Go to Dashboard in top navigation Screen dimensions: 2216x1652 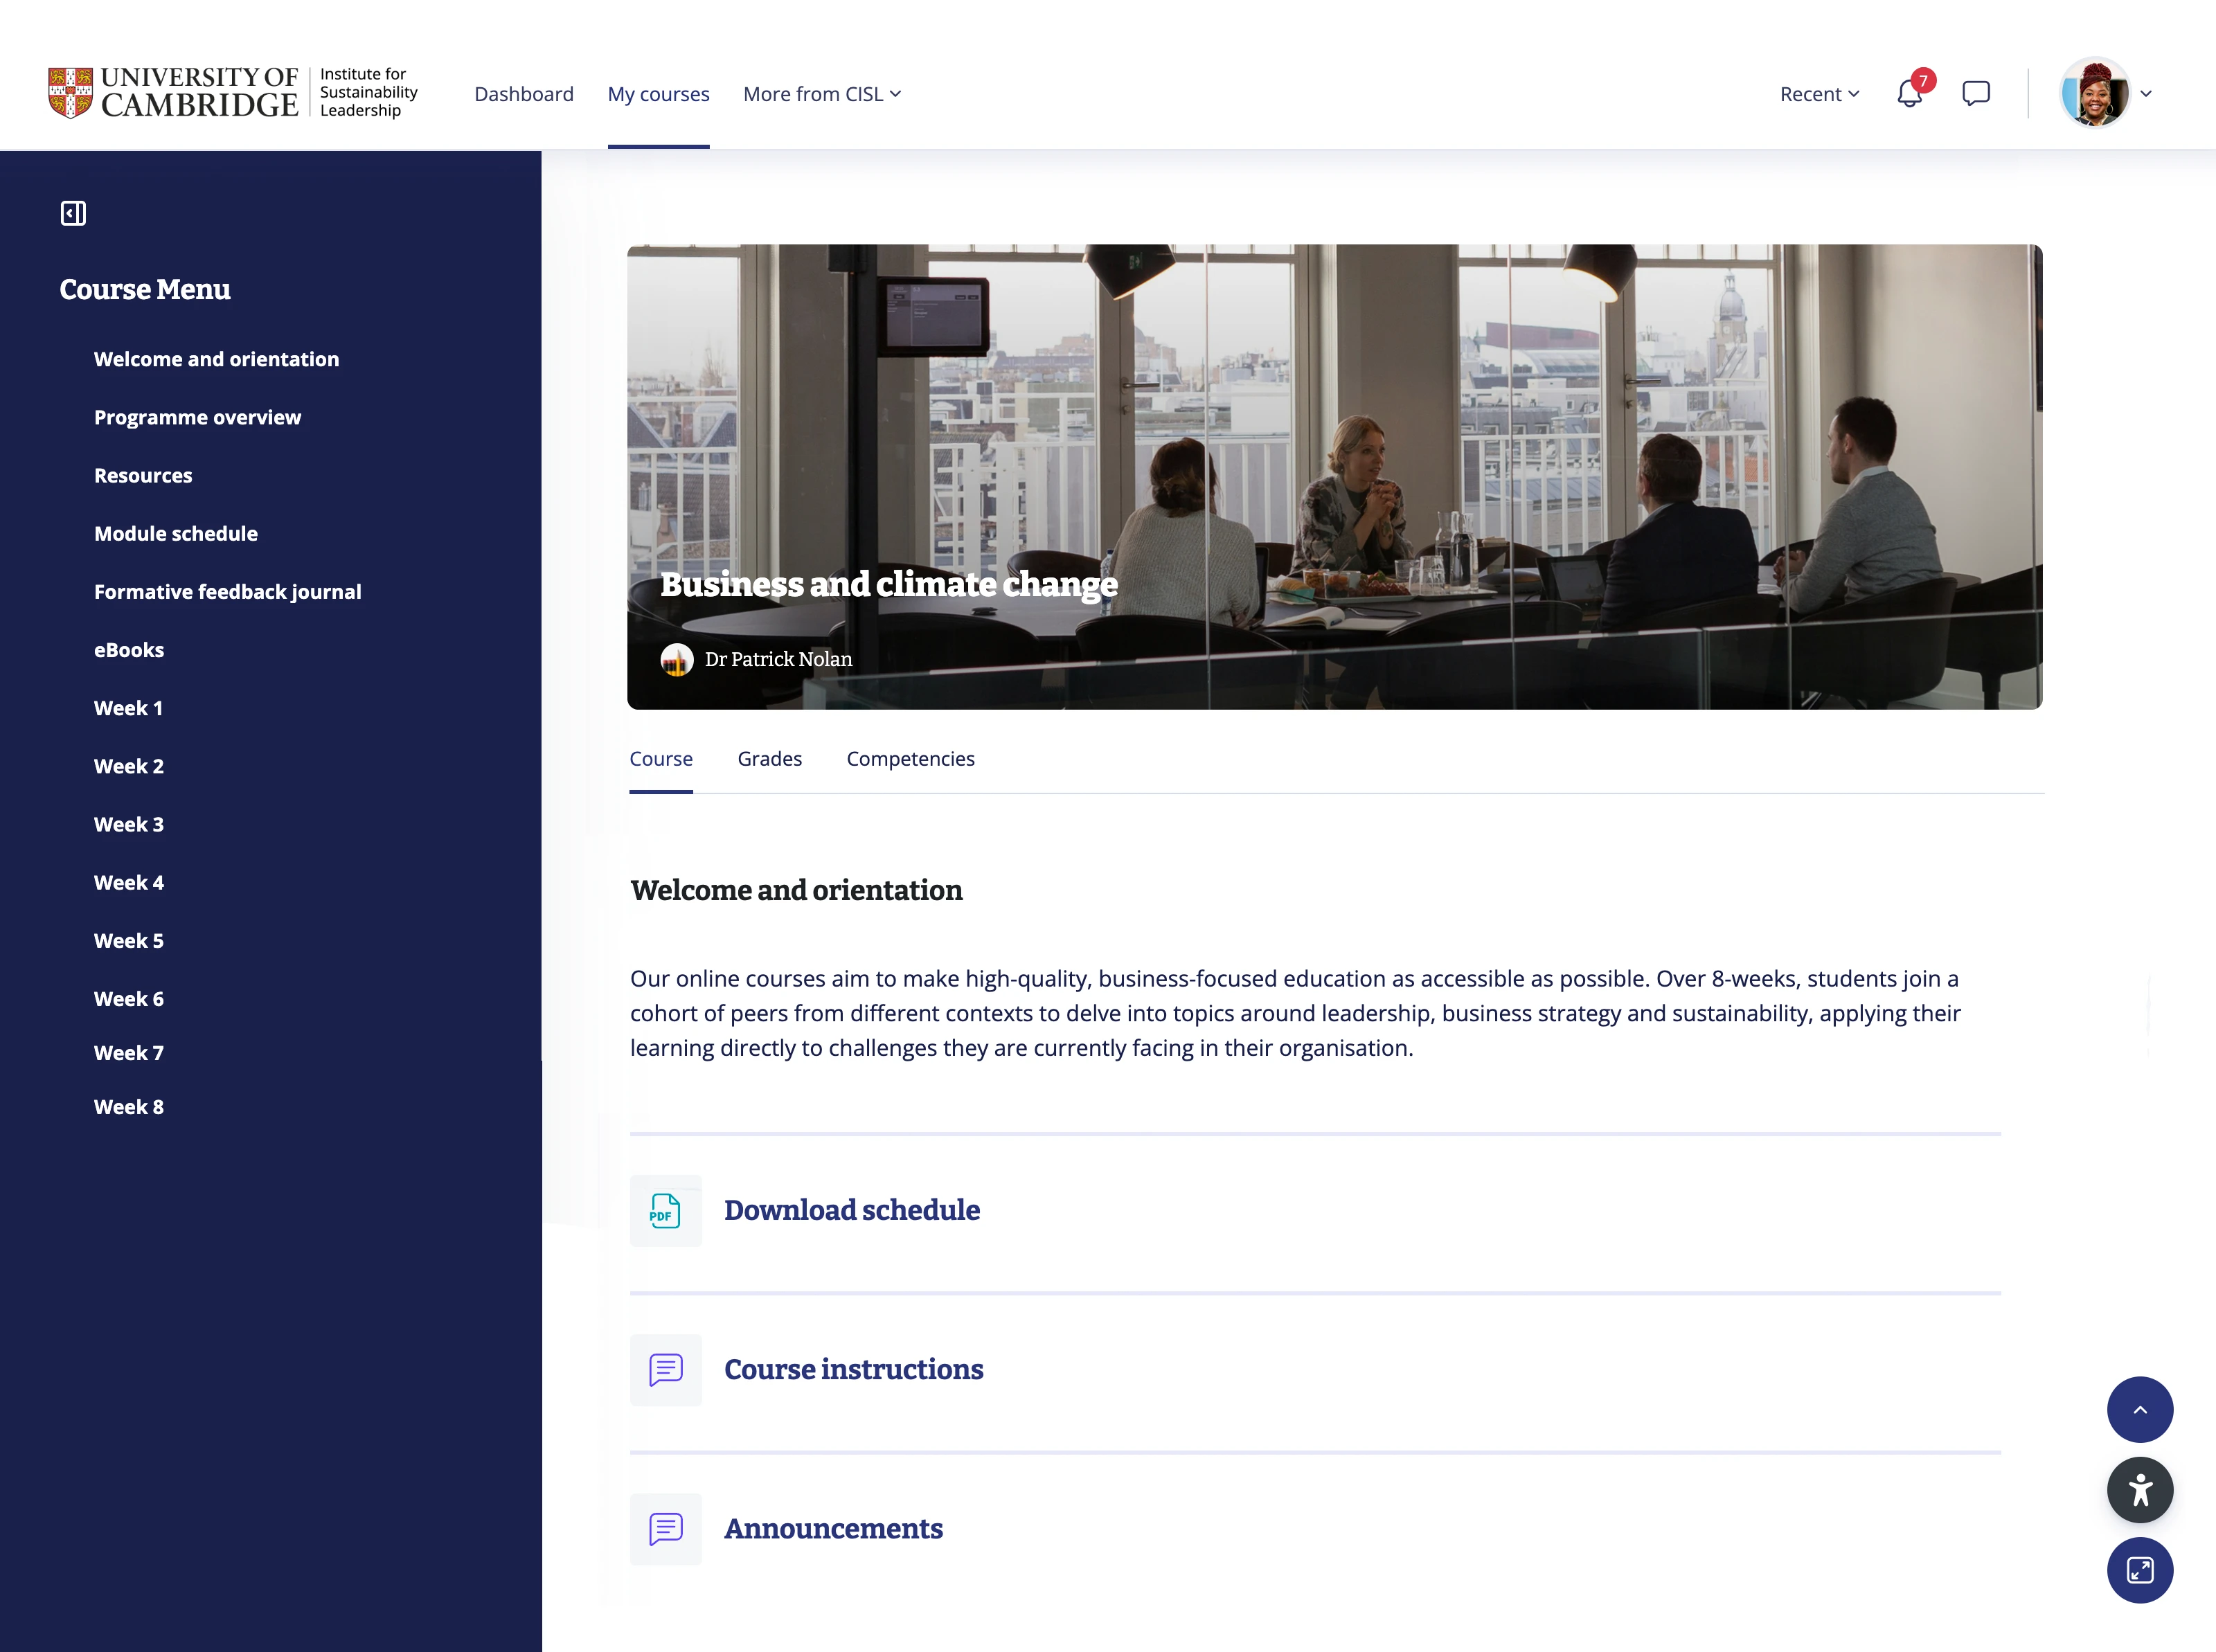524,94
